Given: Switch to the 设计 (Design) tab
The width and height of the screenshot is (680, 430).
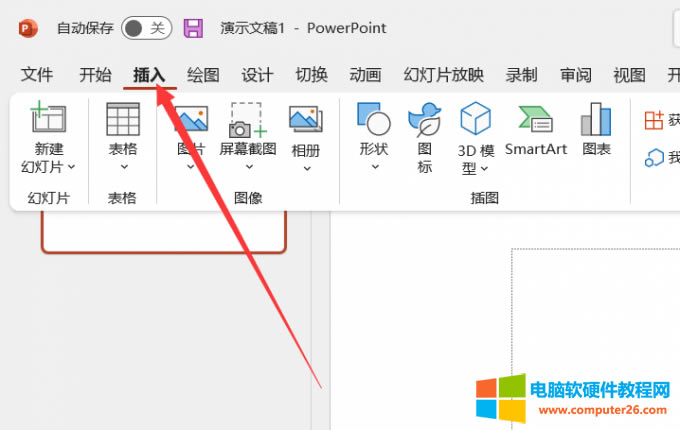Looking at the screenshot, I should 257,75.
